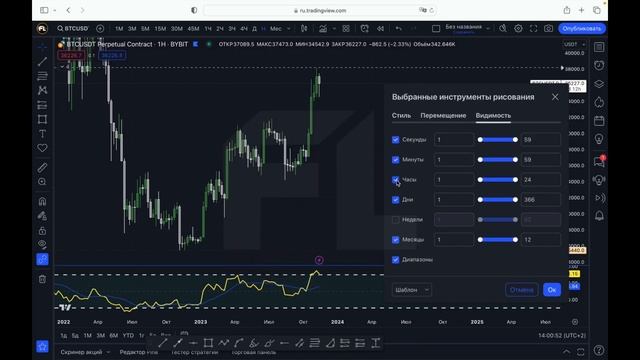Open the Fibonacci retracement tools in left toolbar
This screenshot has height=360, width=640.
tap(42, 76)
